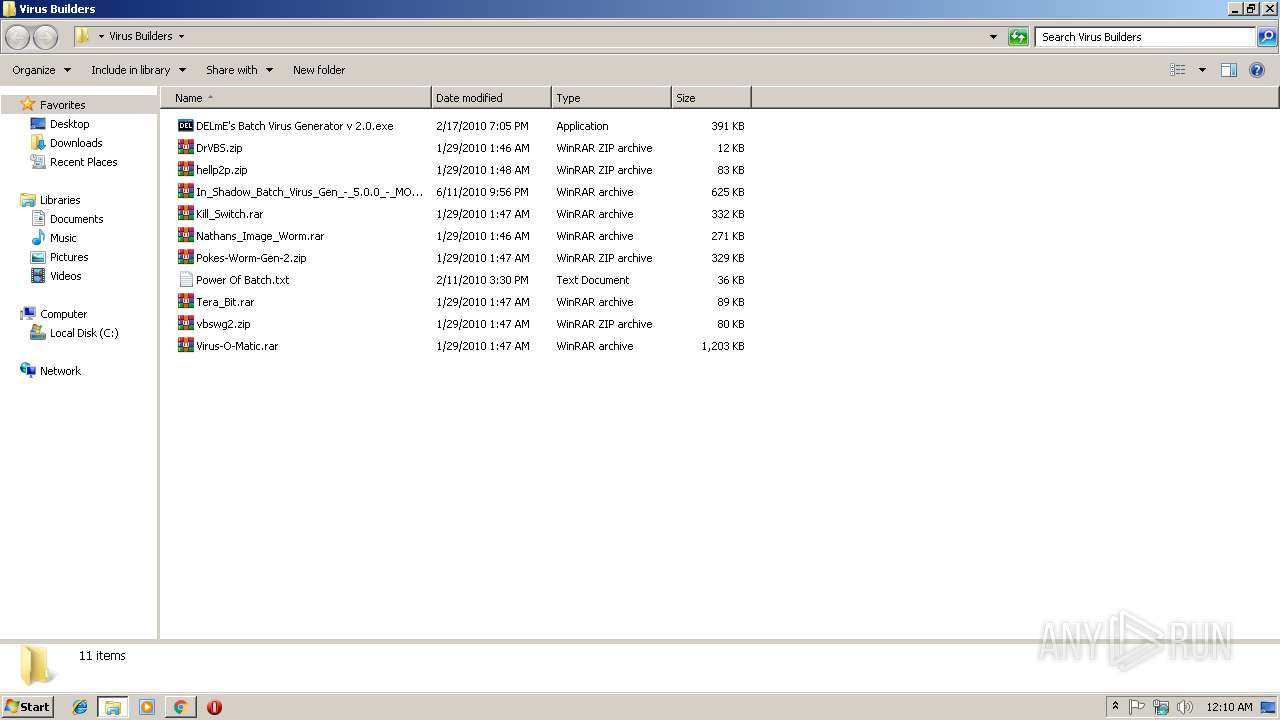Open the Videos library

point(66,276)
